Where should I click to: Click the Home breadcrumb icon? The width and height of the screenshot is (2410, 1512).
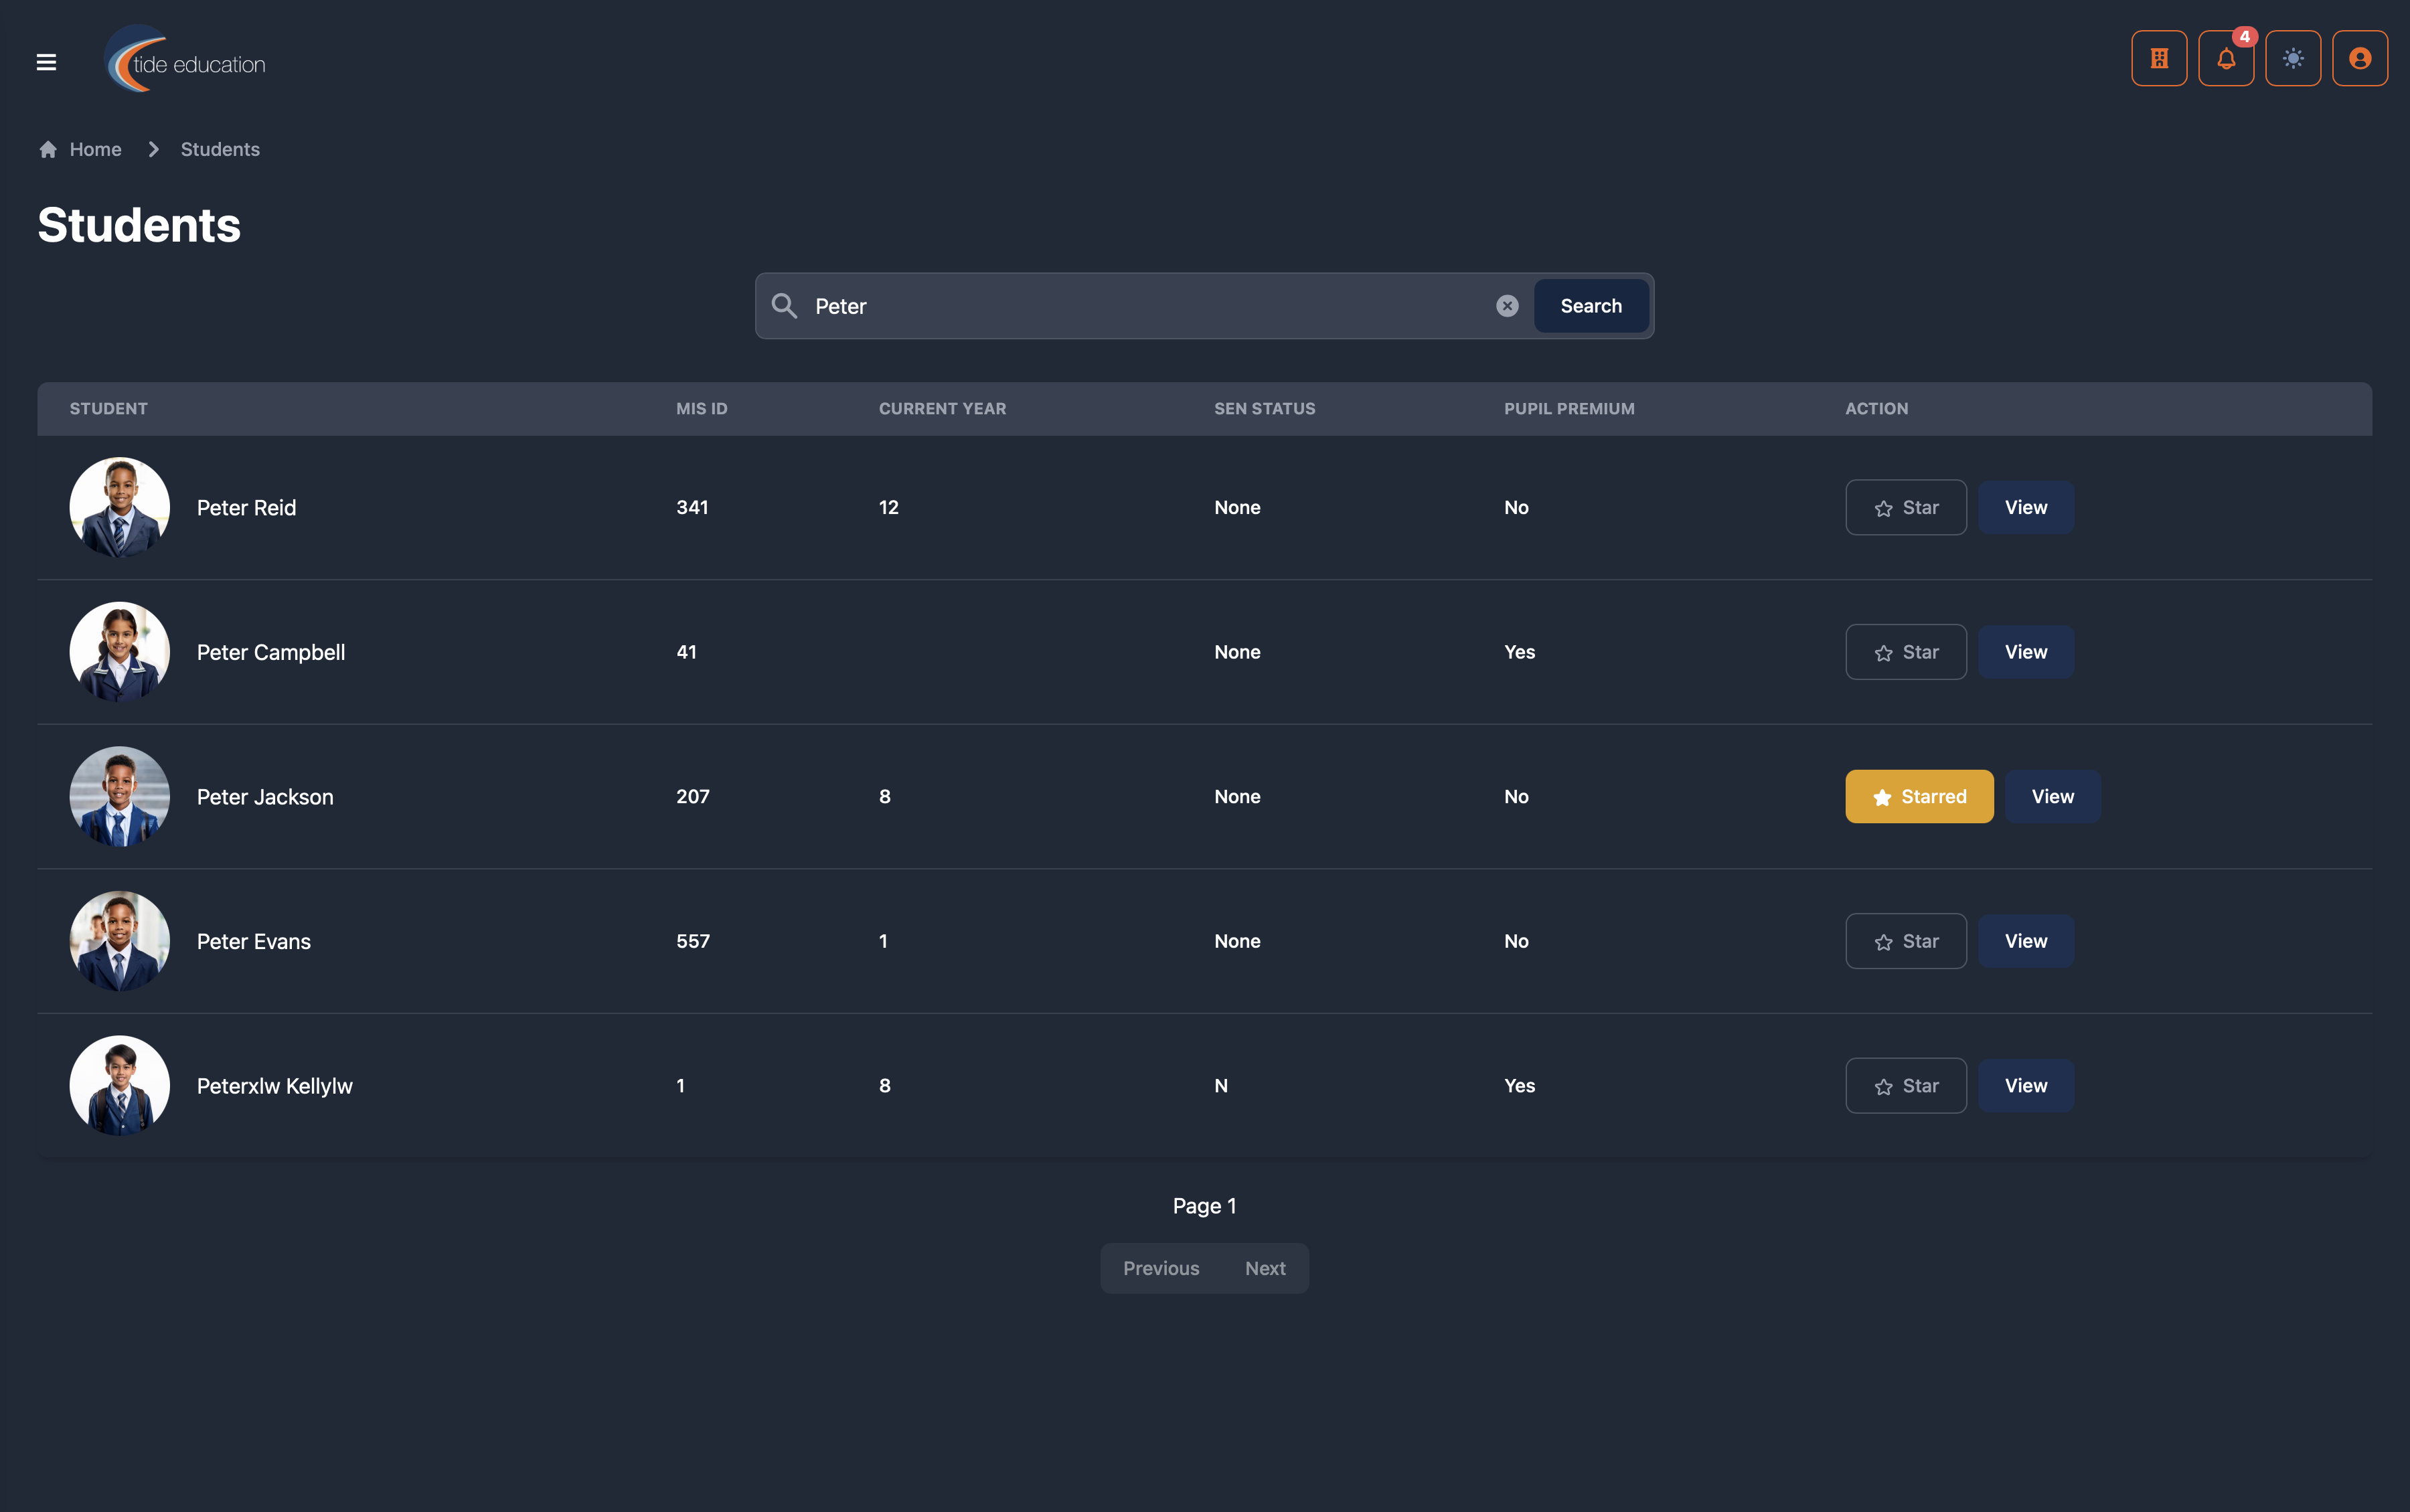coord(48,149)
